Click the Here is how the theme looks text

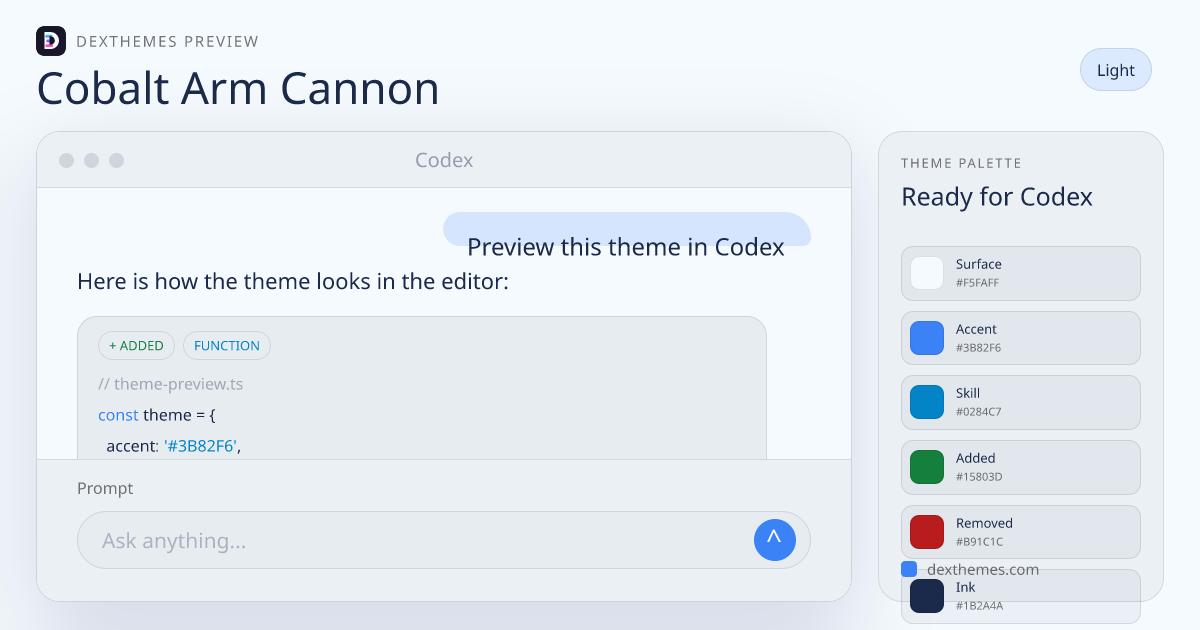pyautogui.click(x=293, y=282)
